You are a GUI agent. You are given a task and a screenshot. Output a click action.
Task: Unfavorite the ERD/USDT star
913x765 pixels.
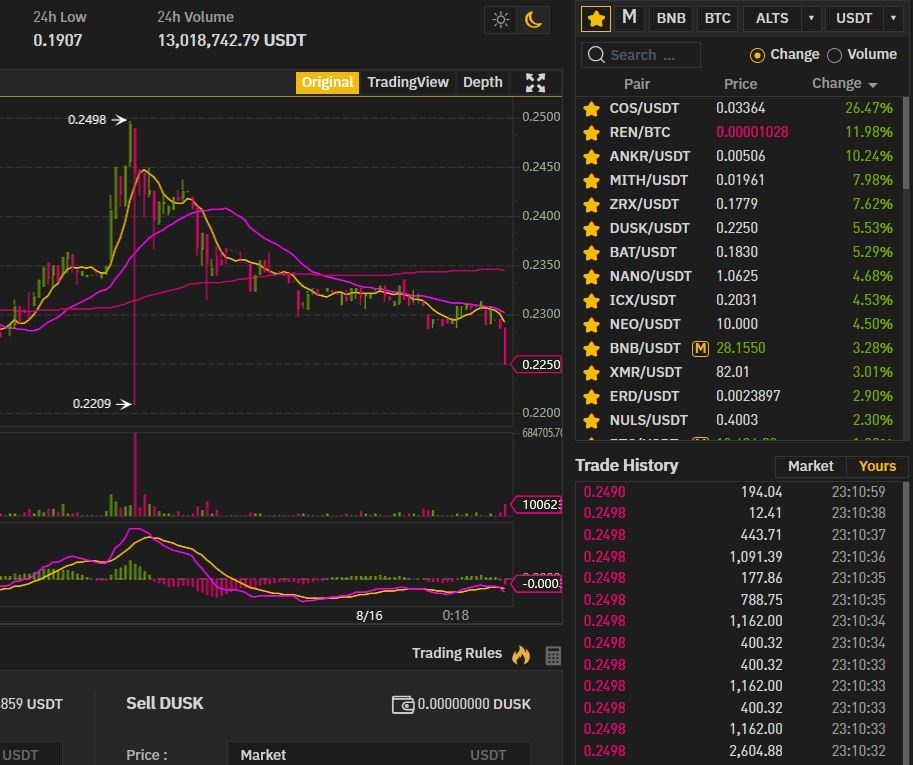click(x=591, y=396)
